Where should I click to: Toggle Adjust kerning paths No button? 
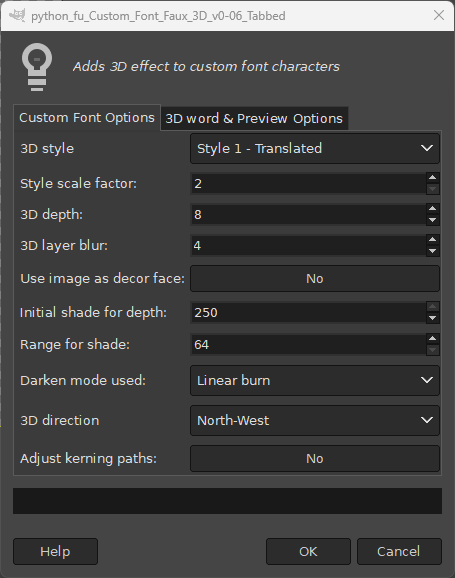[315, 459]
